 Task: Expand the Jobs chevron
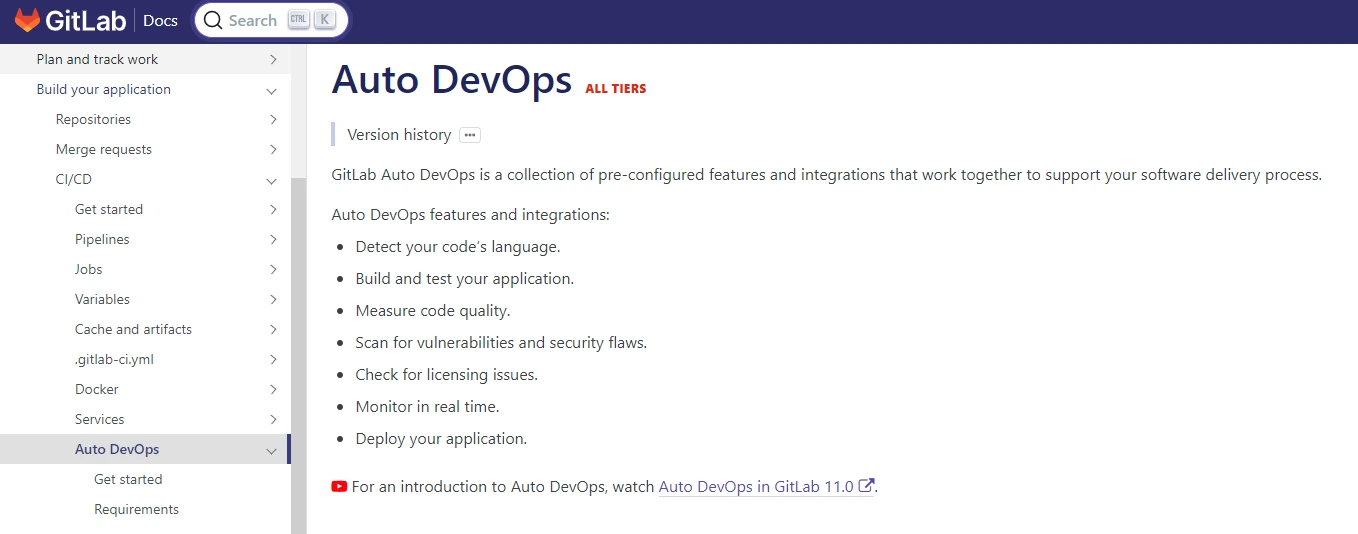click(273, 269)
